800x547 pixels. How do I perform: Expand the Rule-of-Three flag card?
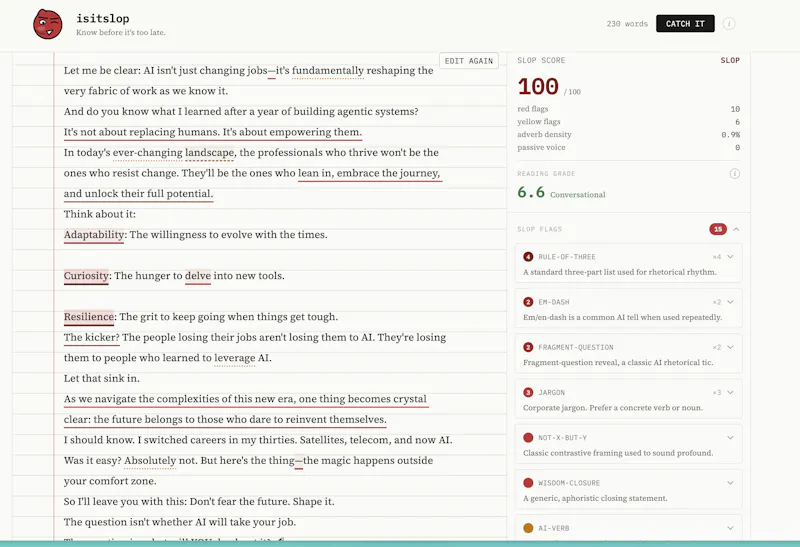pyautogui.click(x=730, y=257)
